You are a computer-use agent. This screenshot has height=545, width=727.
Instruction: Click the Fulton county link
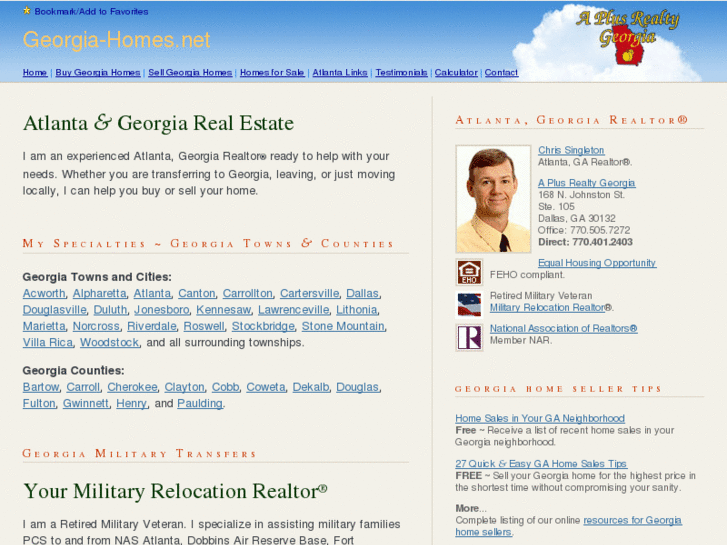click(39, 404)
